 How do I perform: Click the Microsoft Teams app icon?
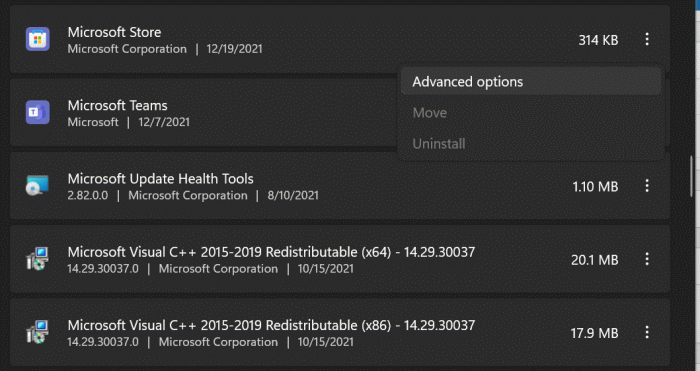(x=38, y=112)
